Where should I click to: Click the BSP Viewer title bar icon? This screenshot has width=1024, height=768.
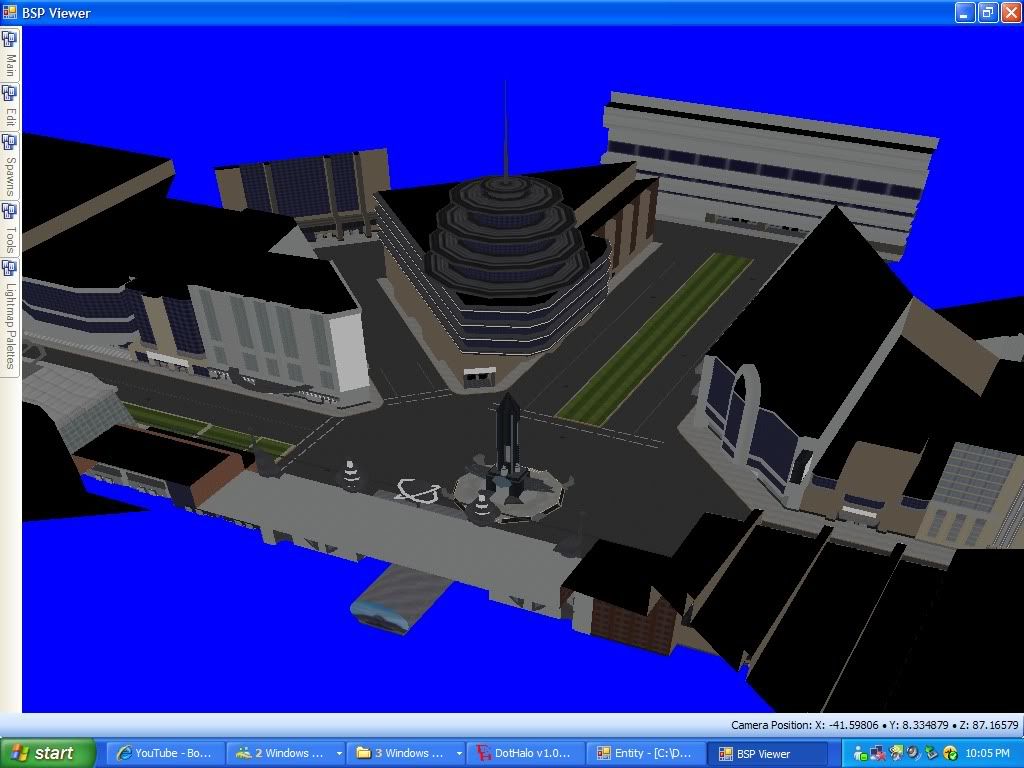point(10,12)
